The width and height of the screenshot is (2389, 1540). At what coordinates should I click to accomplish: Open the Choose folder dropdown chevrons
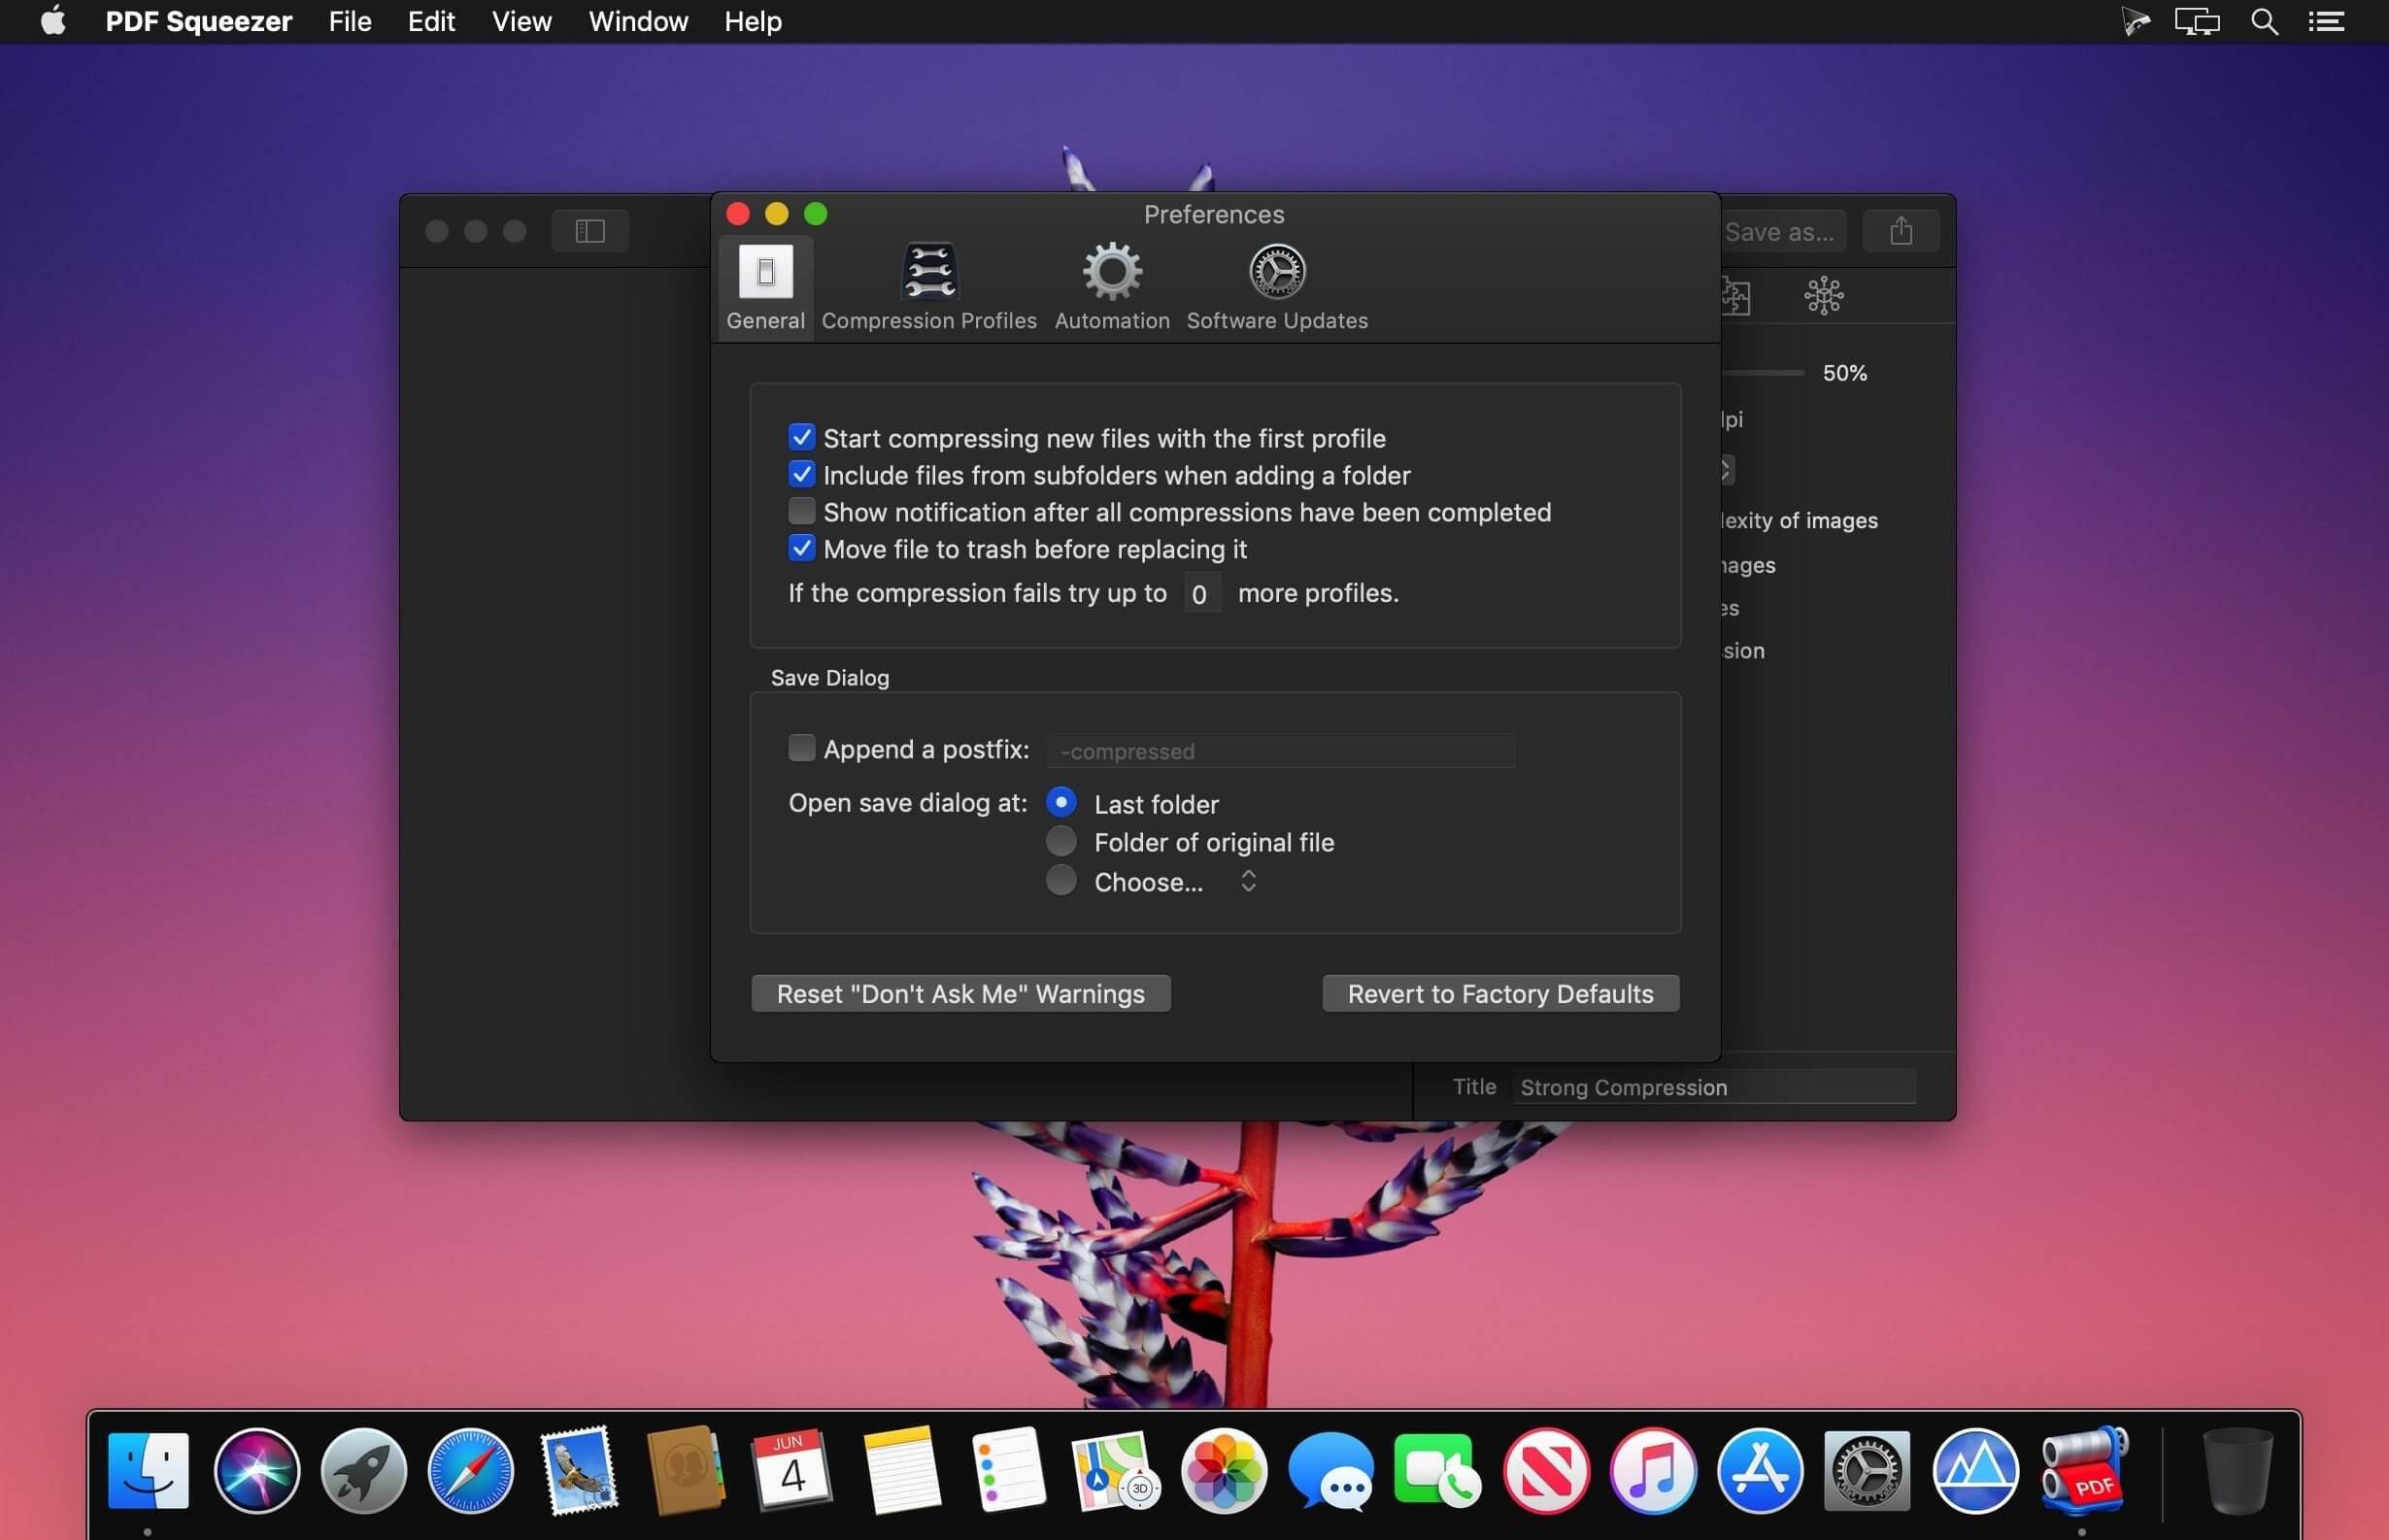coord(1247,881)
